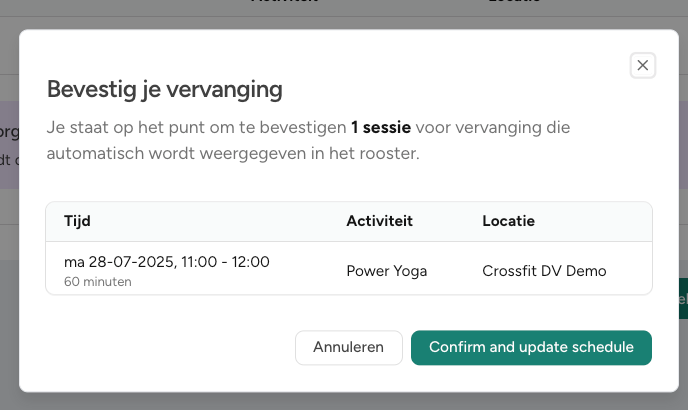Select the Crossfit DV Demo location cell
688x410 pixels.
pos(544,271)
